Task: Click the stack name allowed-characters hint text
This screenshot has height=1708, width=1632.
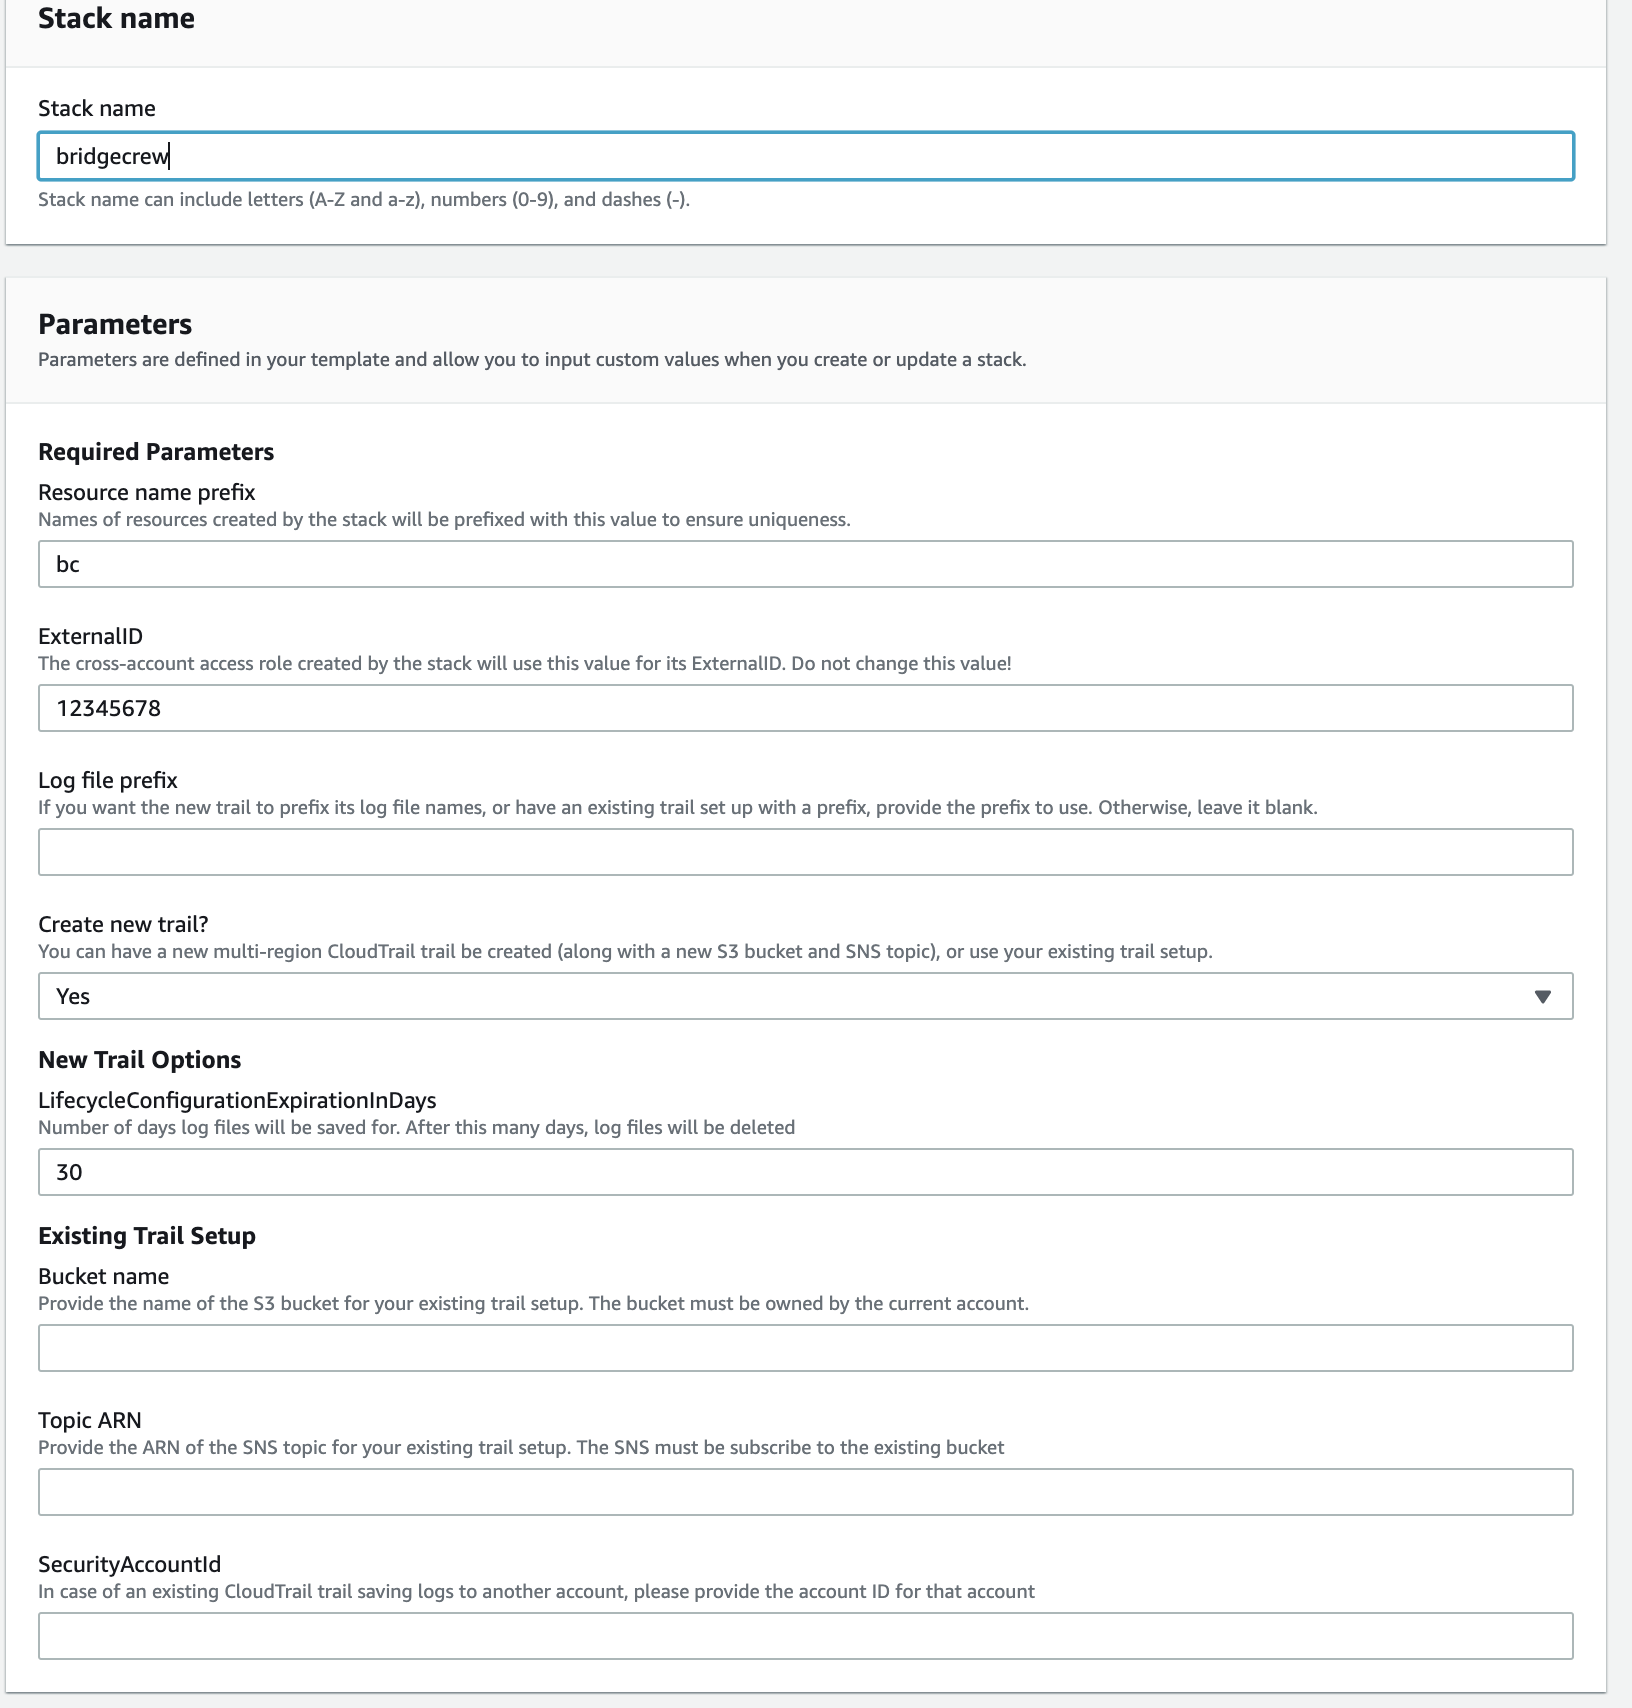Action: [x=364, y=199]
